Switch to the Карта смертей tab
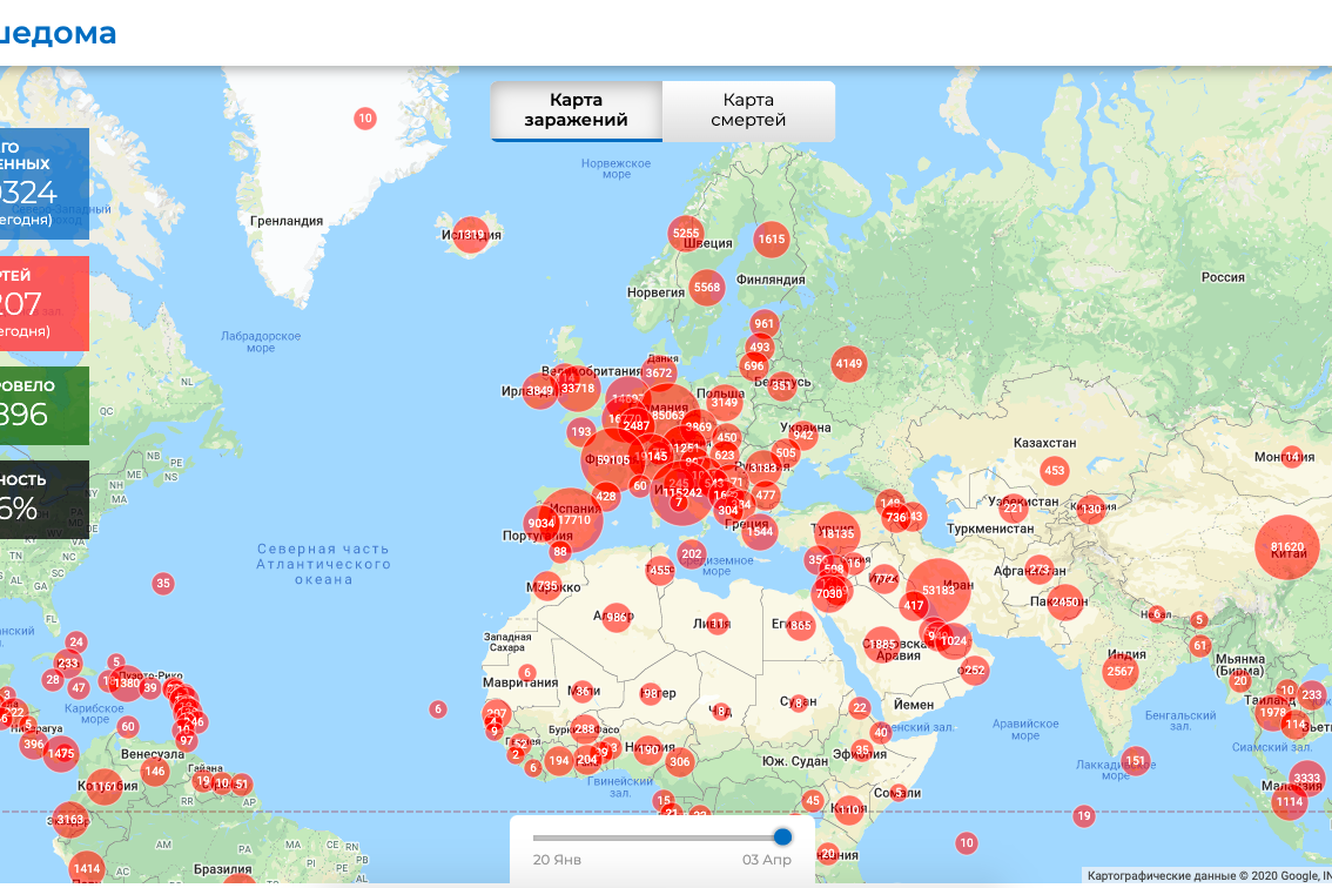This screenshot has height=888, width=1332. tap(748, 110)
